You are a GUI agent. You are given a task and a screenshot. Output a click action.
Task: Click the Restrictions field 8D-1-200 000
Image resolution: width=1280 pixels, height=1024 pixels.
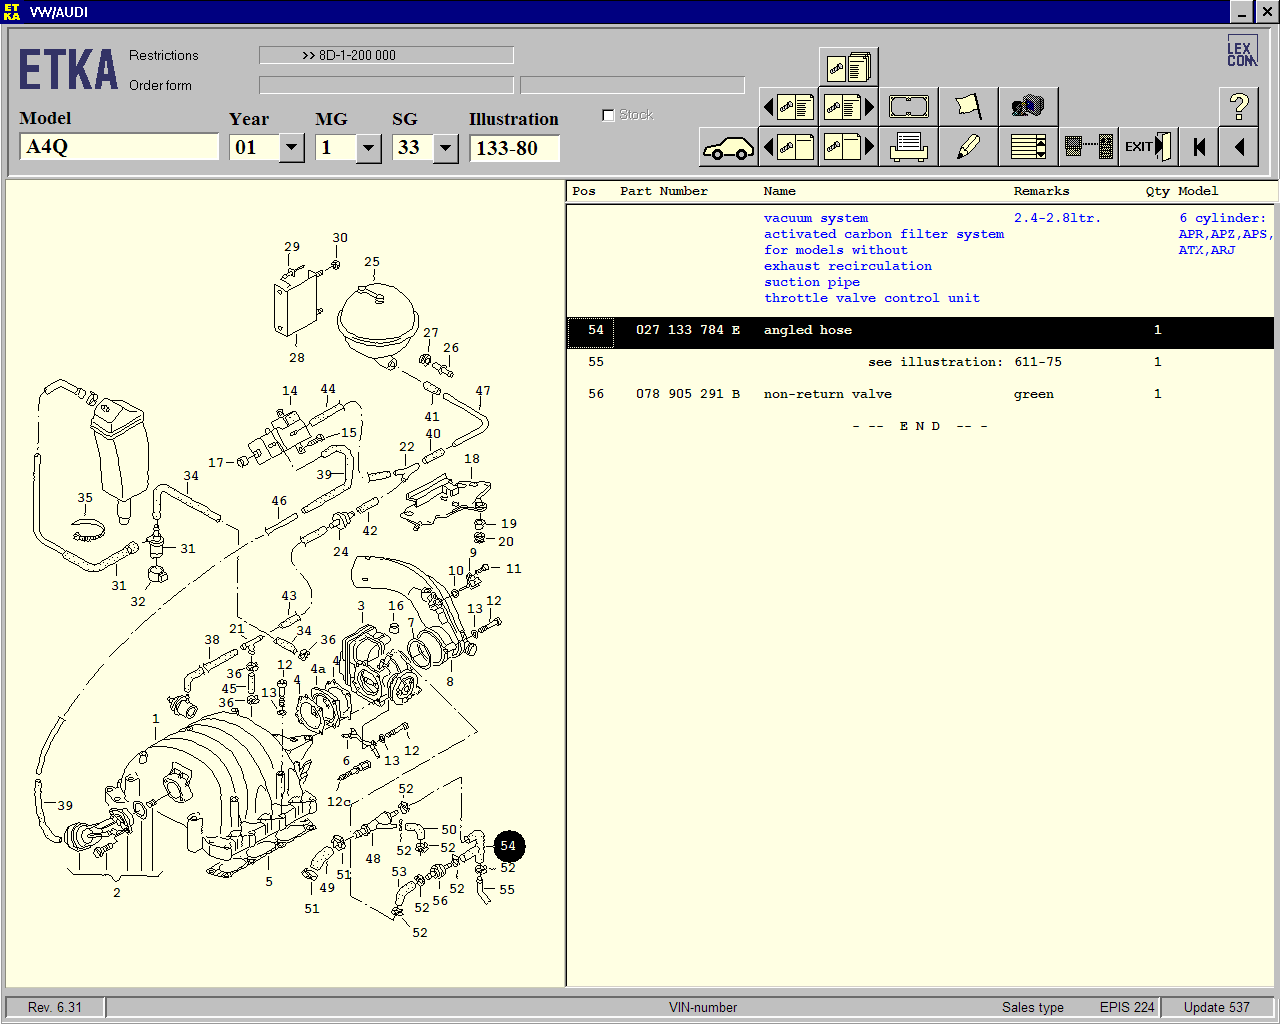[386, 55]
